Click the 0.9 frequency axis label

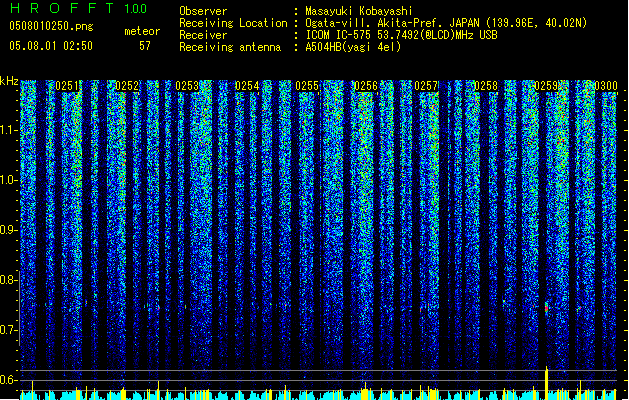point(8,230)
